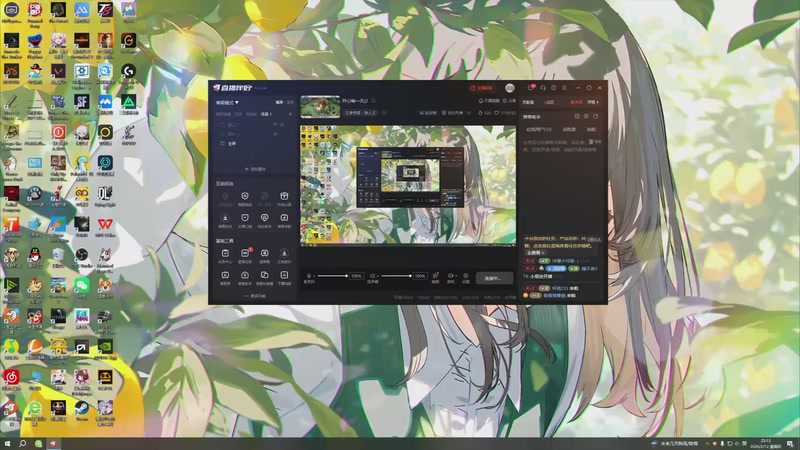Switch to the middle tab beside 在线用户
The width and height of the screenshot is (800, 450).
pyautogui.click(x=569, y=130)
